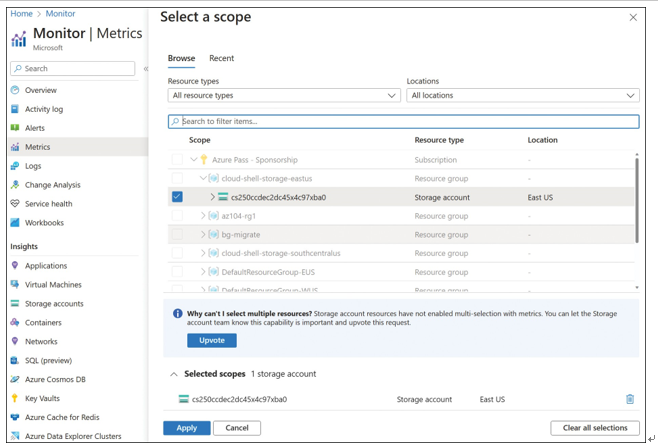The height and width of the screenshot is (446, 658).
Task: Open the Resource types dropdown
Action: pos(284,95)
